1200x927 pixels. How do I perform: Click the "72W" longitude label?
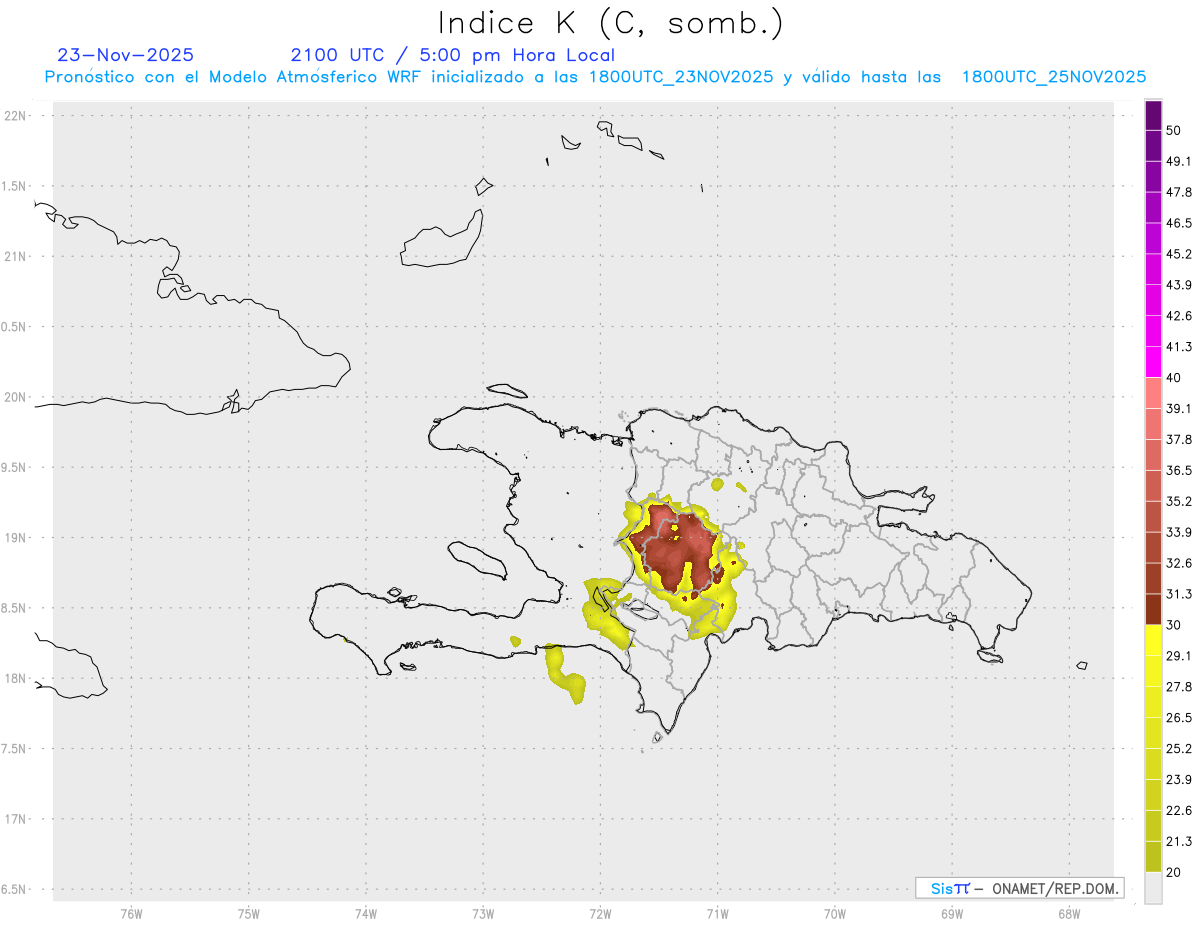[600, 913]
